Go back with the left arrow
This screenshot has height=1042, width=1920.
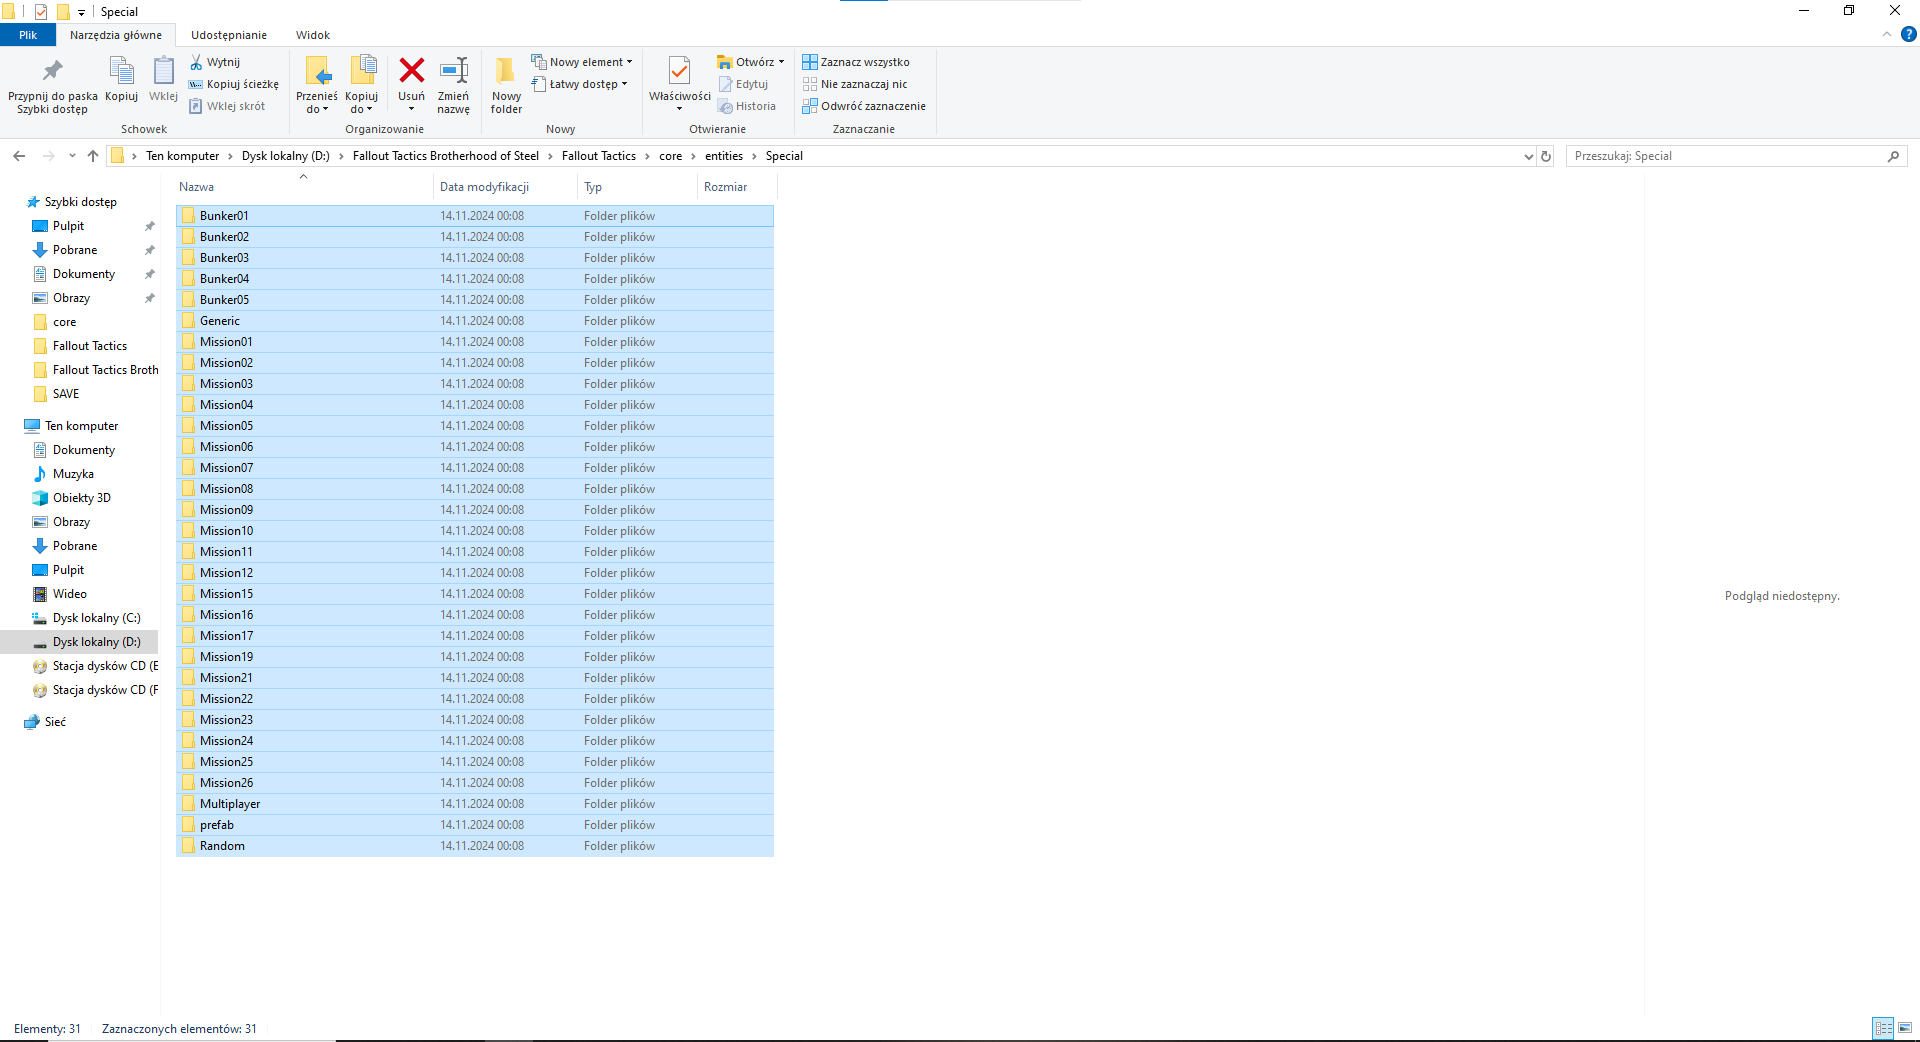coord(19,156)
